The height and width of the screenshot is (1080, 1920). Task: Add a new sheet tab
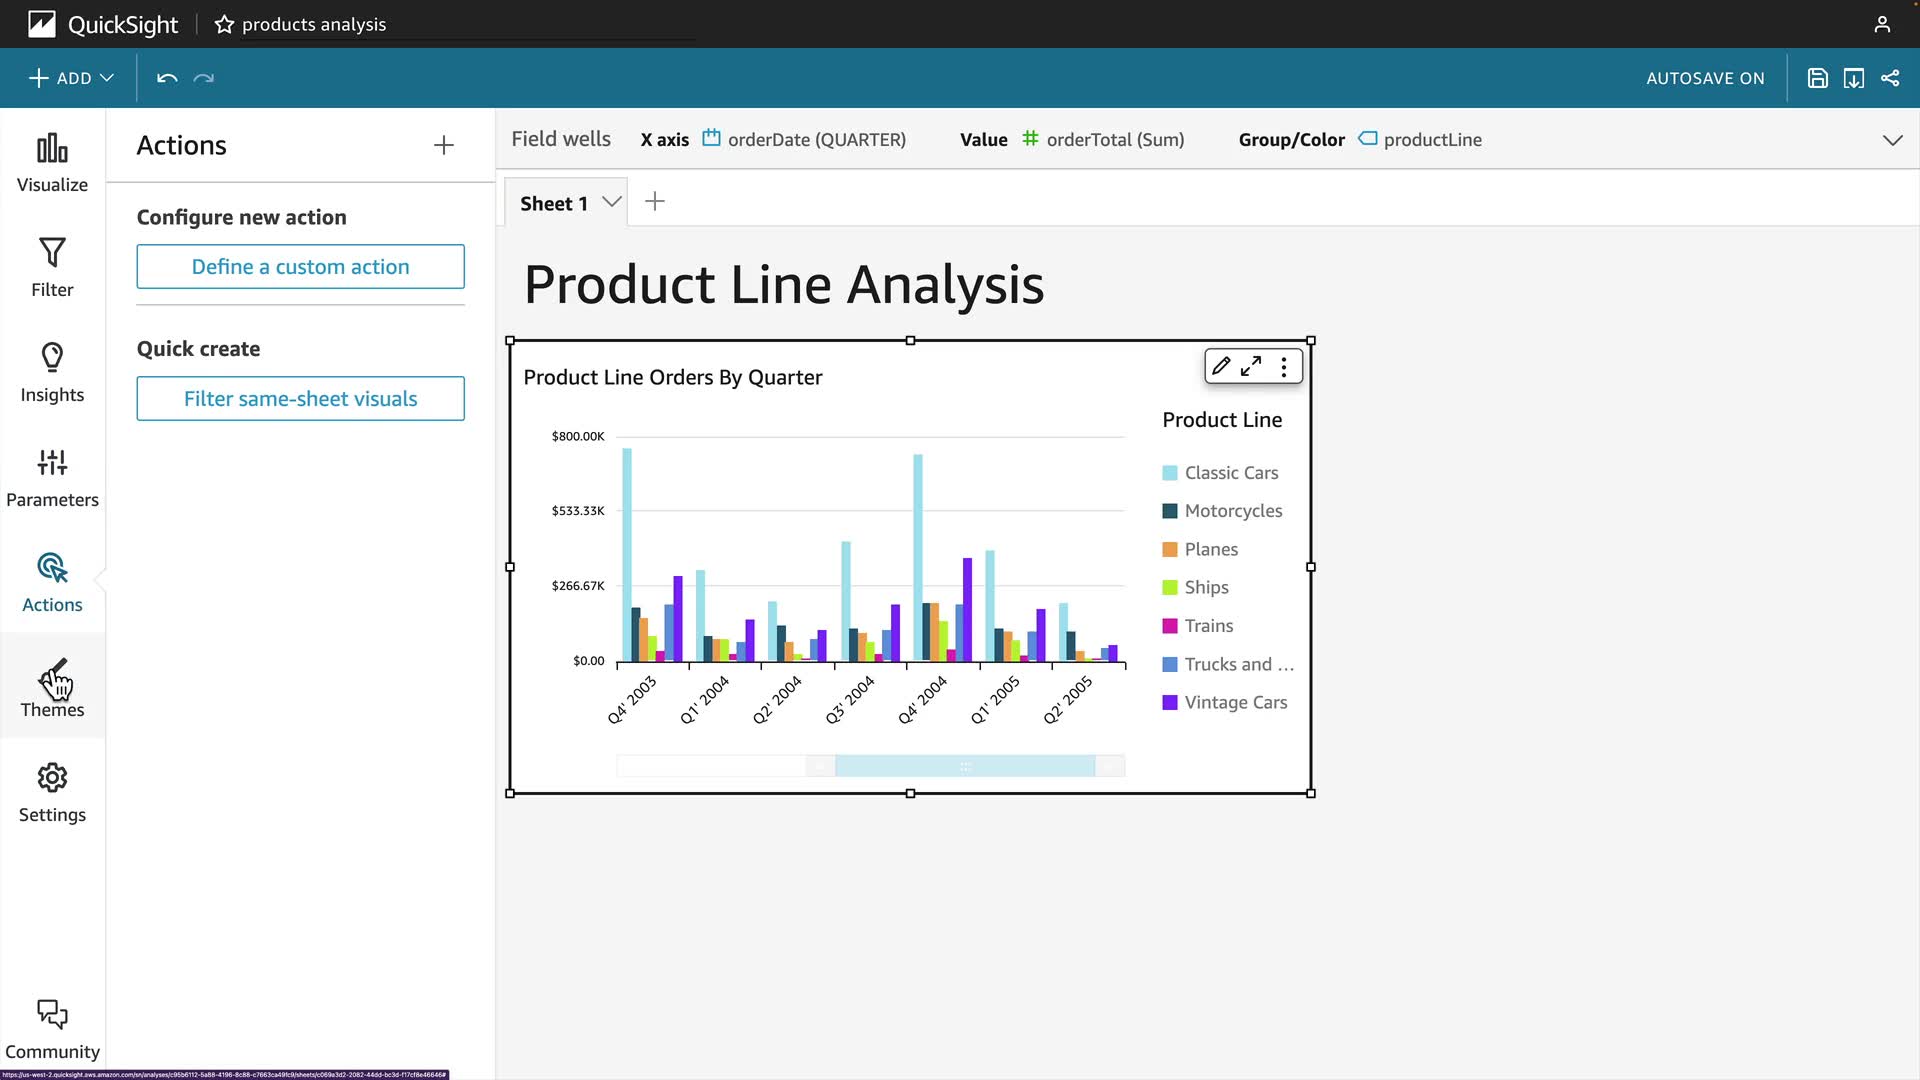(655, 202)
